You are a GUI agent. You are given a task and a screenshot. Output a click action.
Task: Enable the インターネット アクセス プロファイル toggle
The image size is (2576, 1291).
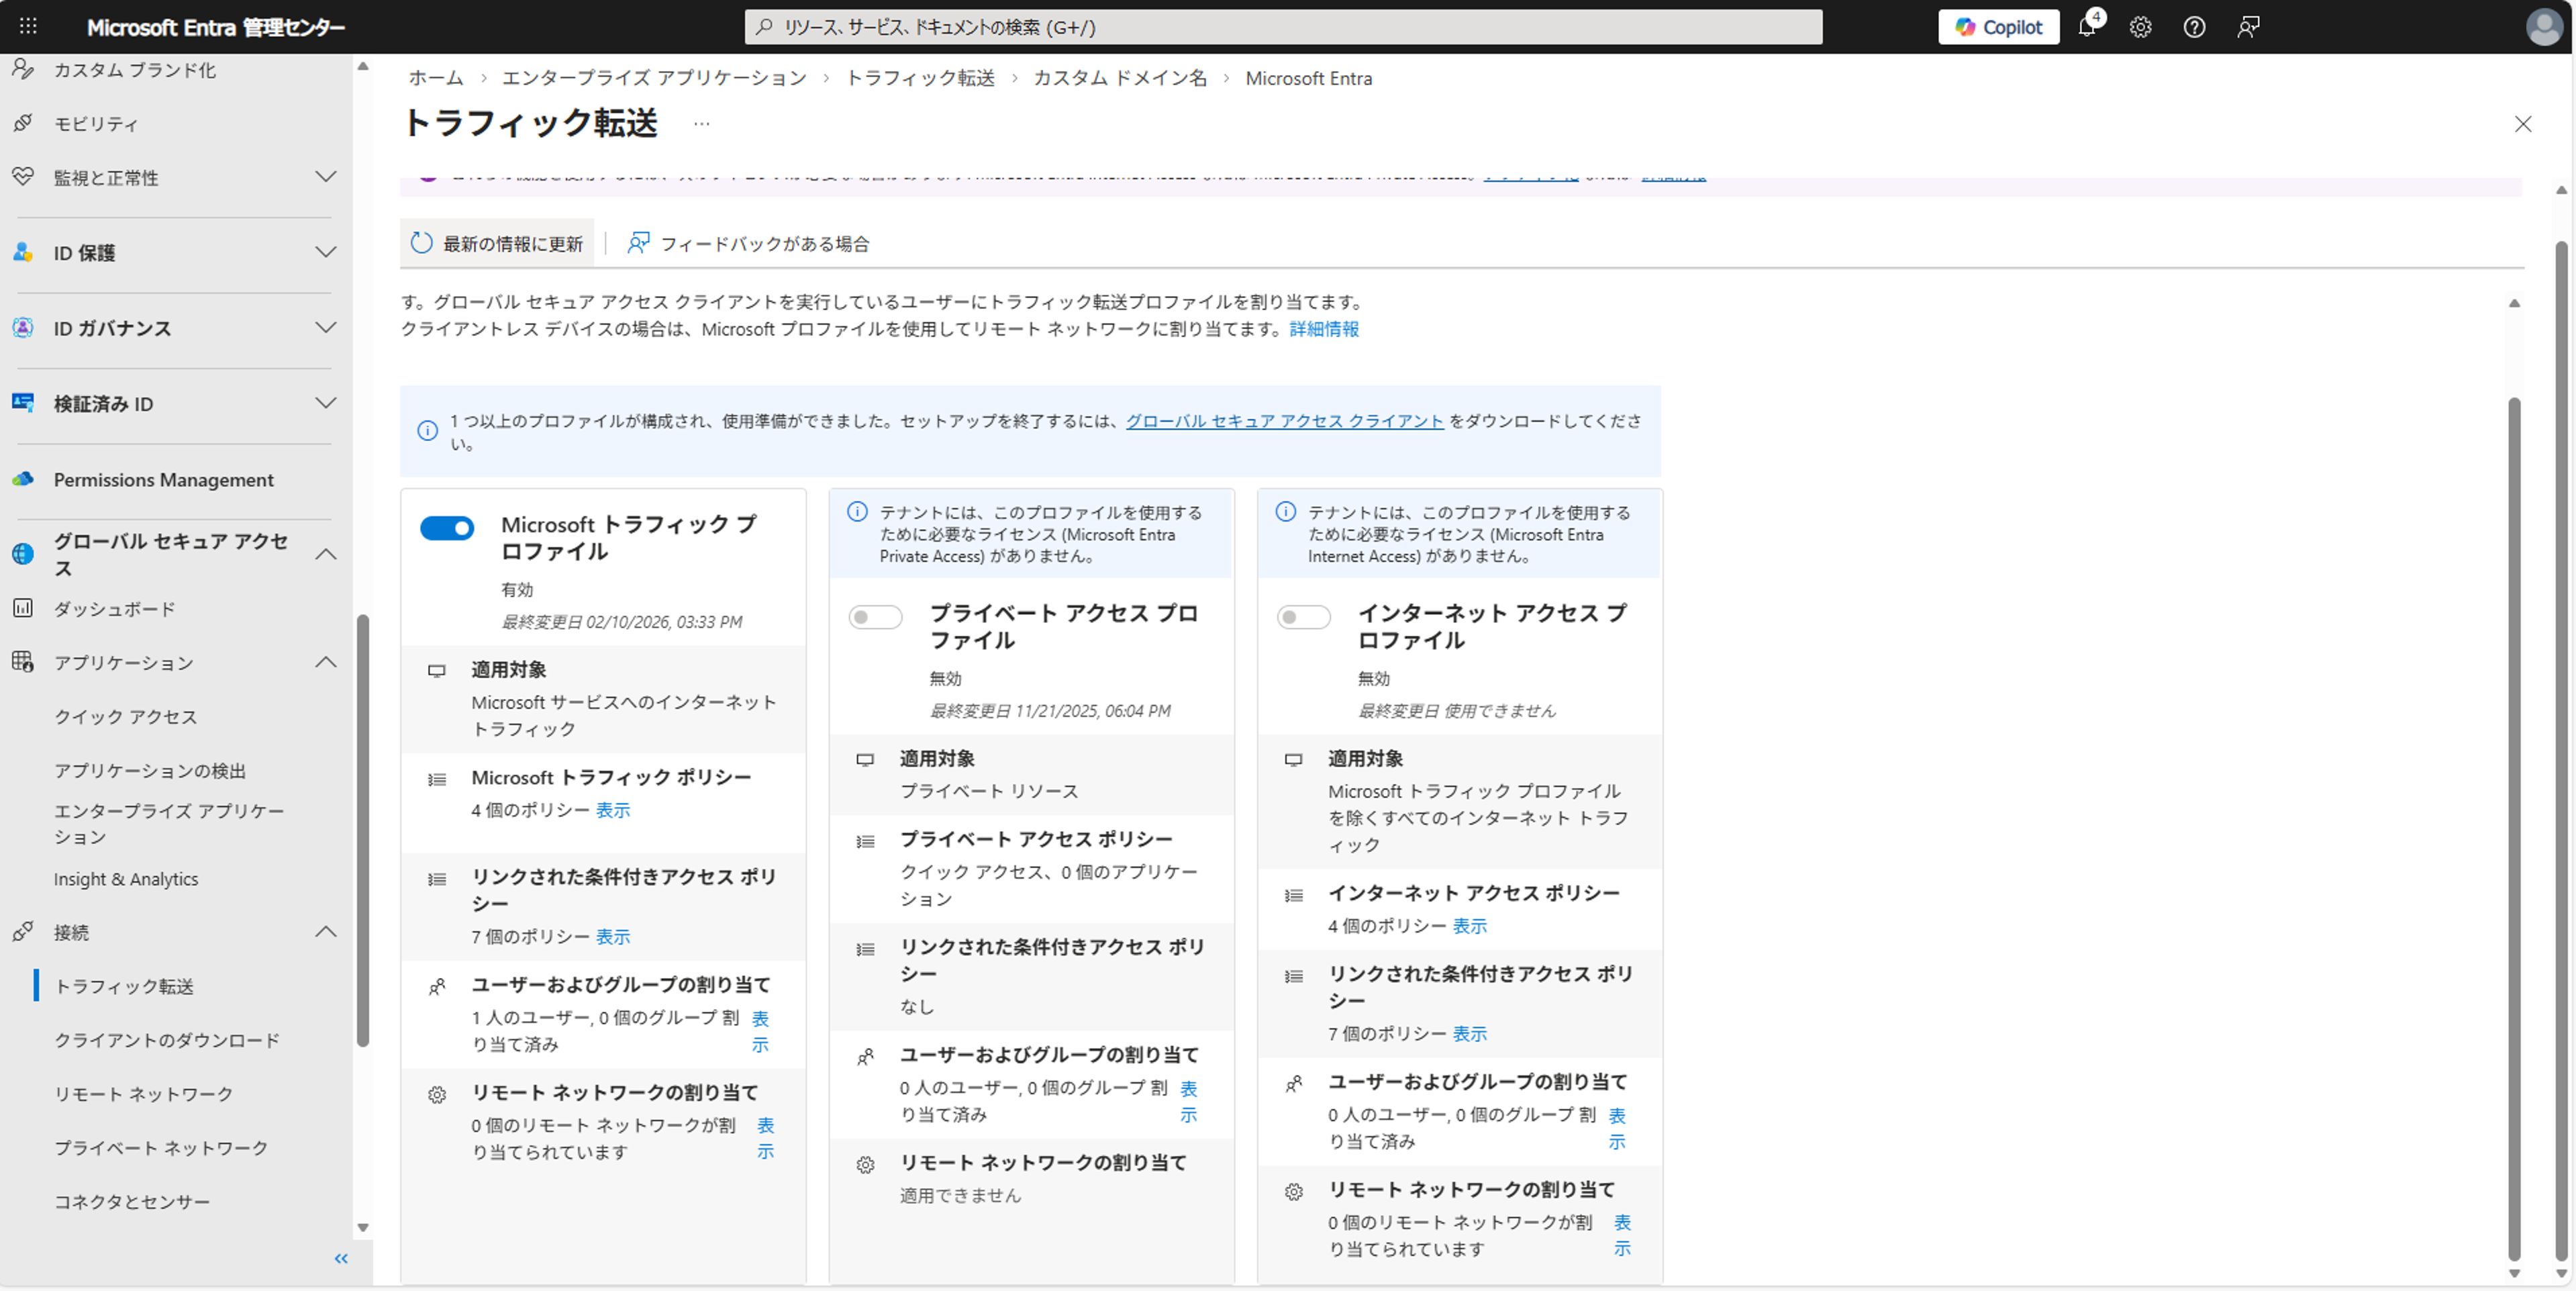[x=1303, y=617]
